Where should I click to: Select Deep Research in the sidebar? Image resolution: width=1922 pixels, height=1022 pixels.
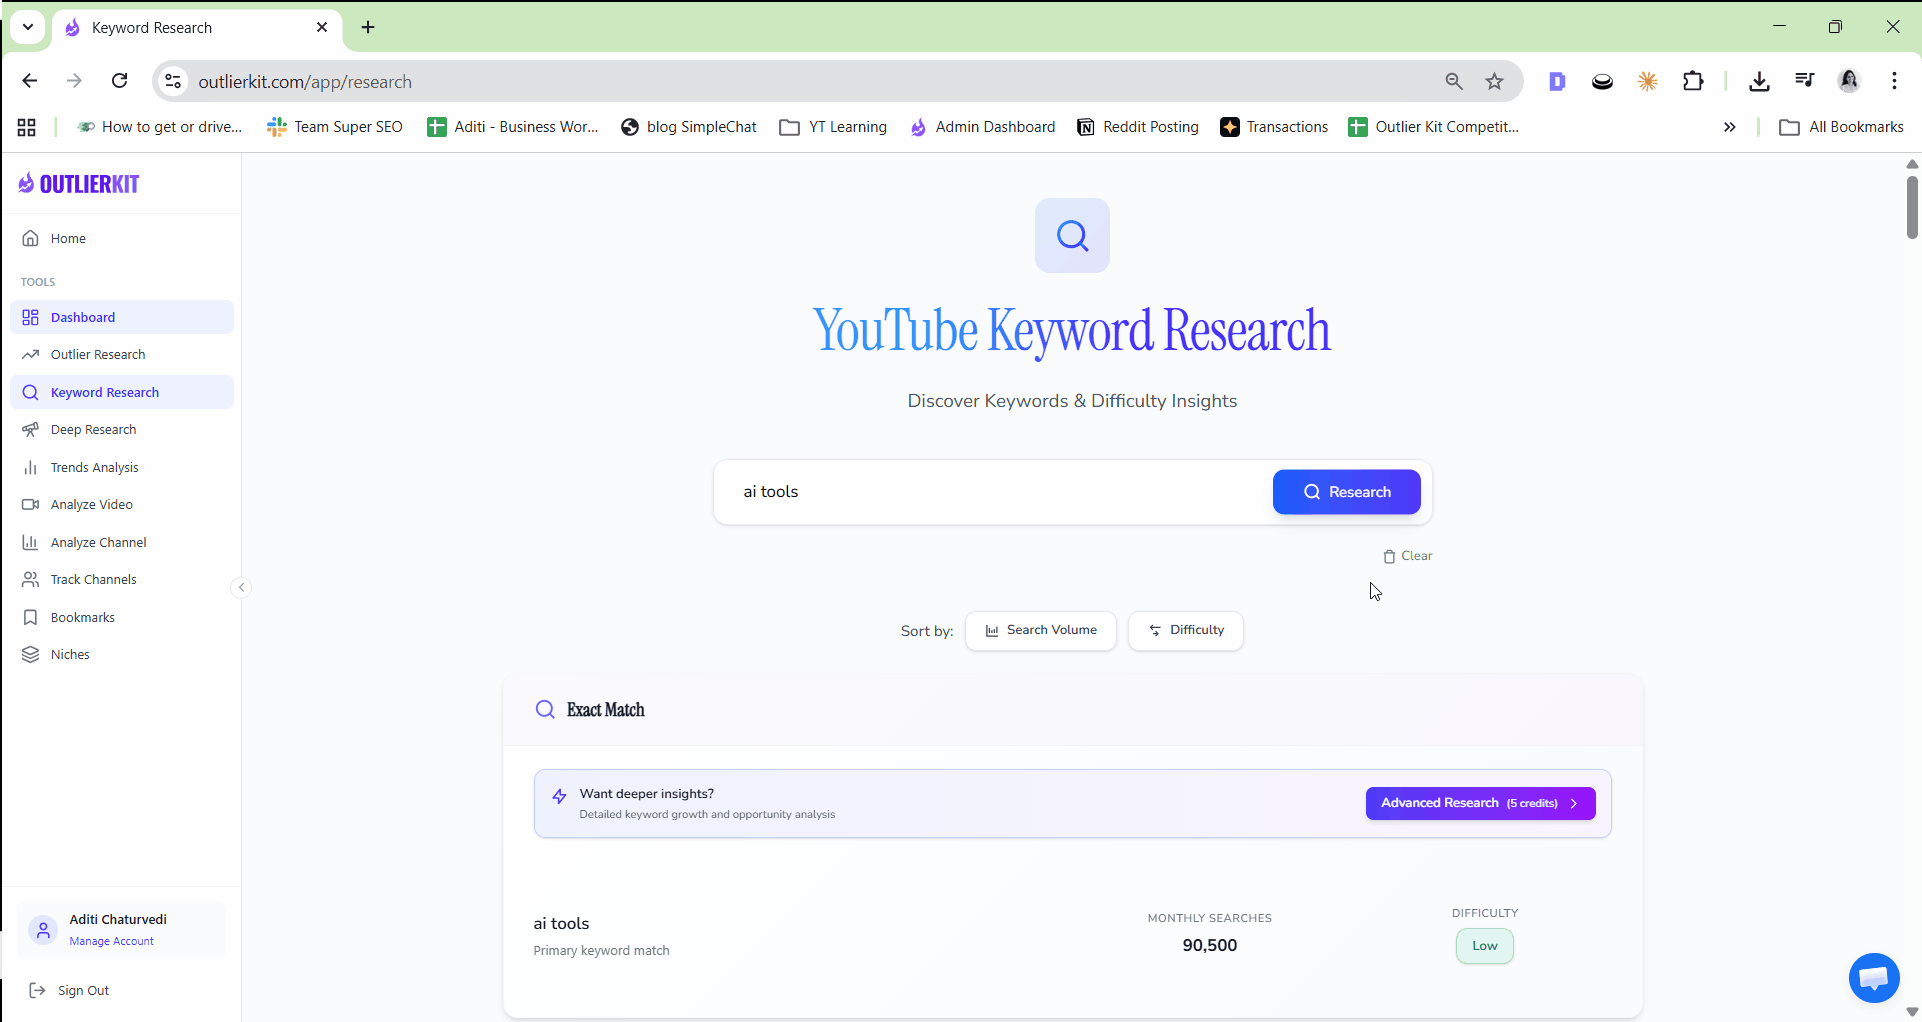click(92, 429)
